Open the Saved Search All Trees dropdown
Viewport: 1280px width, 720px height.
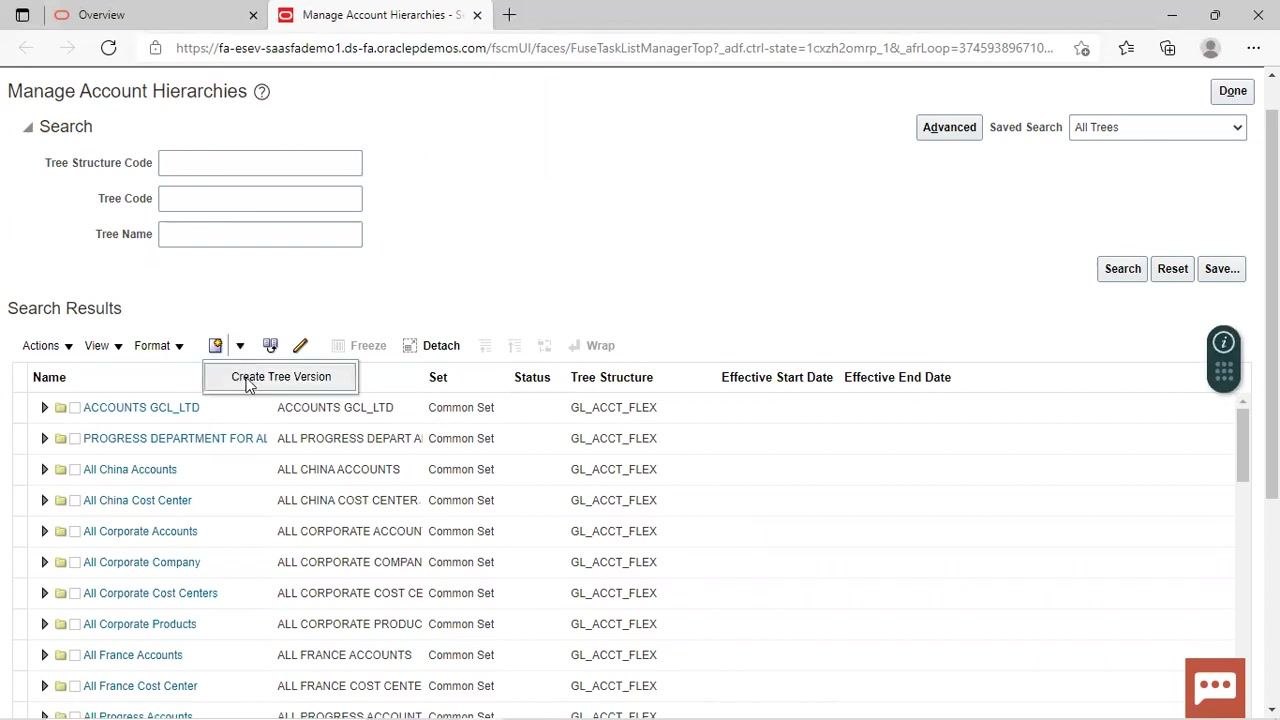point(1157,127)
